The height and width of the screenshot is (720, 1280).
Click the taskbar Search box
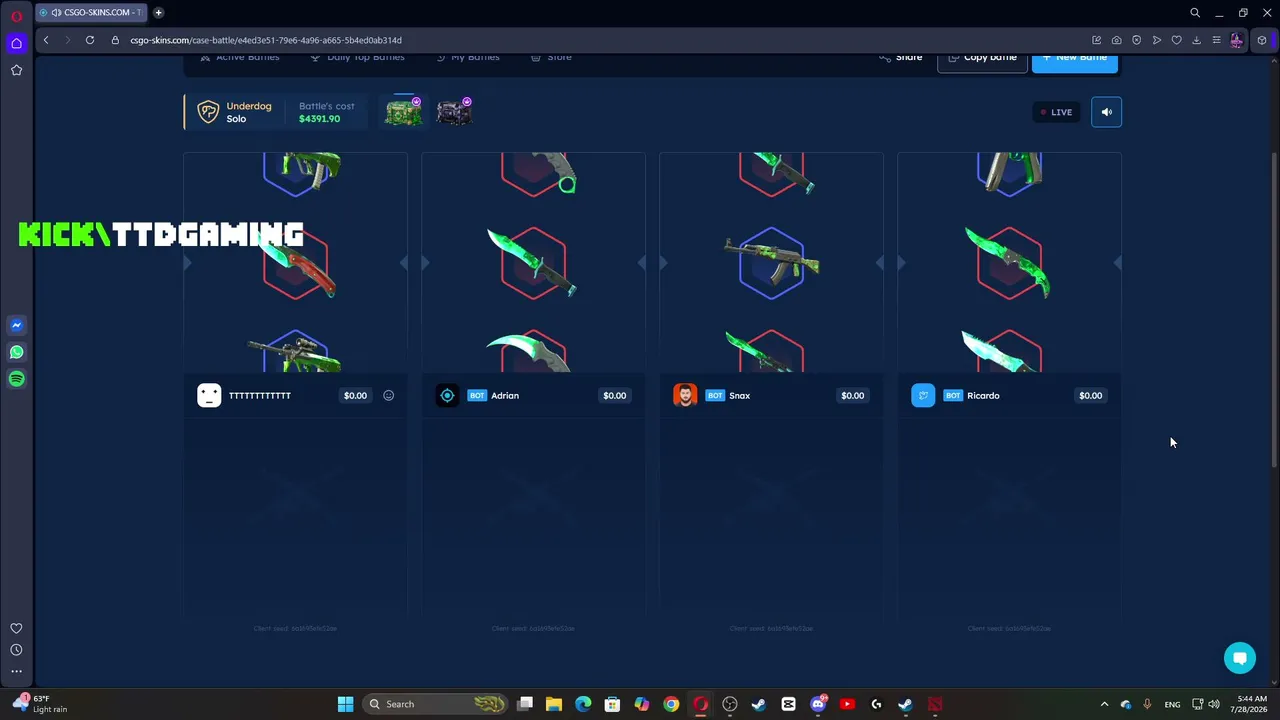434,704
